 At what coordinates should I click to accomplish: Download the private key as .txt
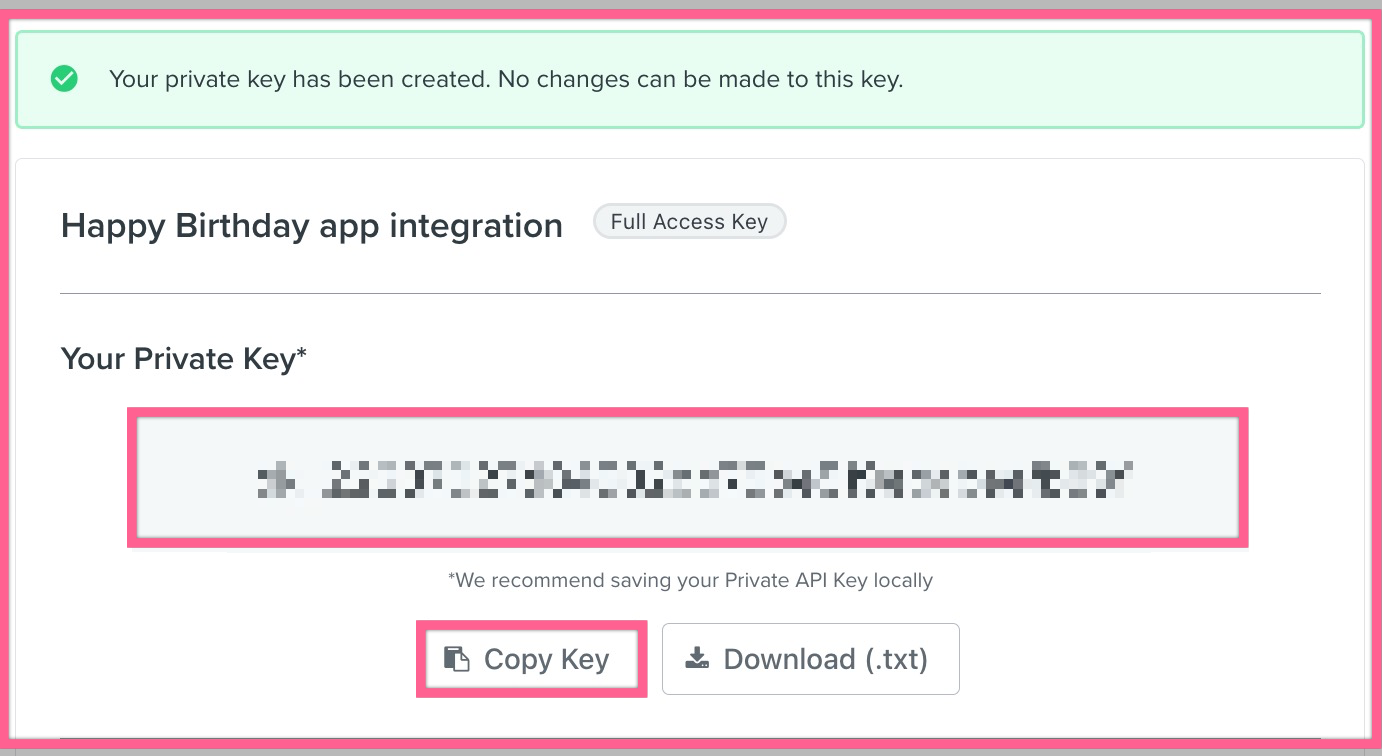click(x=810, y=659)
